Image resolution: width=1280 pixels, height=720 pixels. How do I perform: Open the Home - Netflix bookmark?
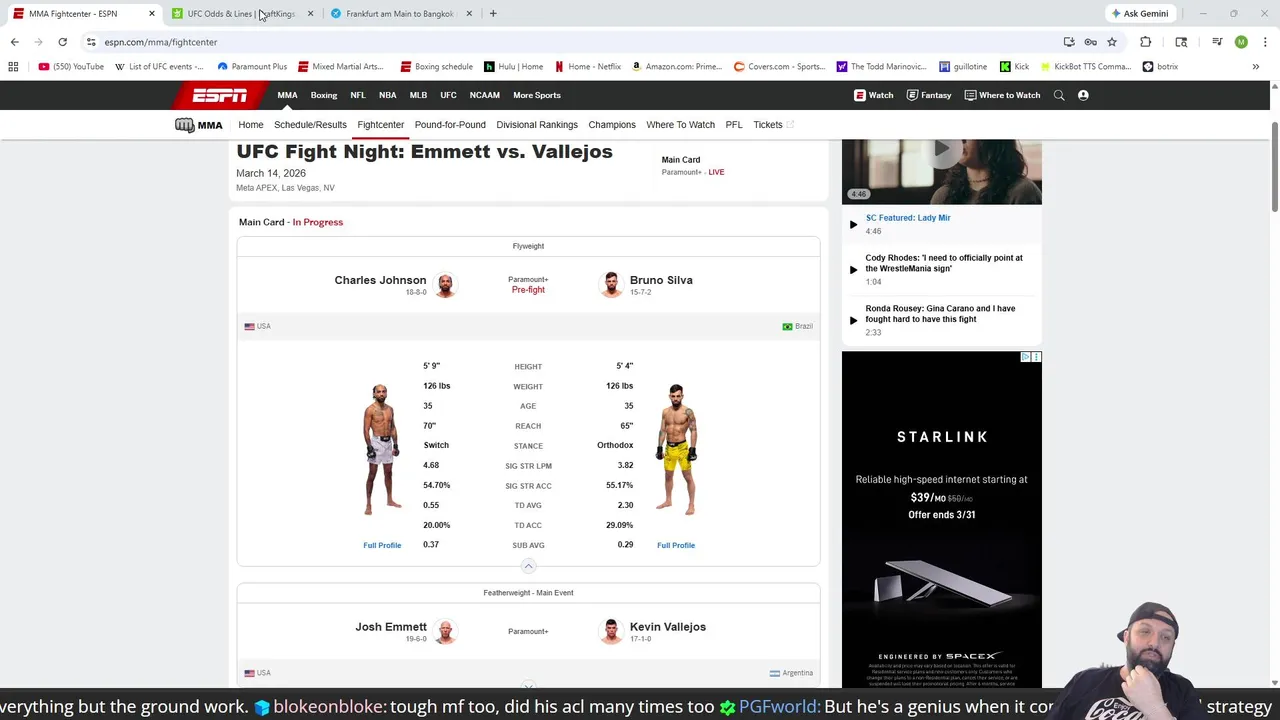pos(588,67)
